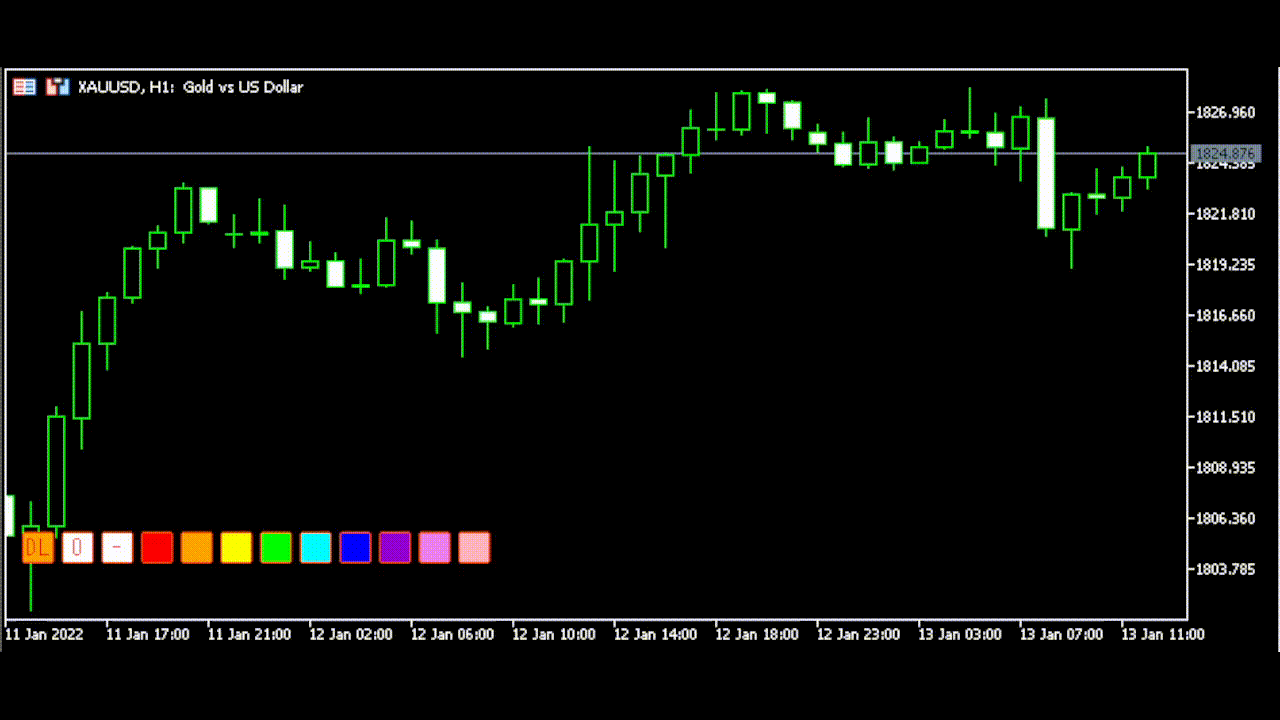Click the '11 Jan 2022' date label

click(x=45, y=634)
